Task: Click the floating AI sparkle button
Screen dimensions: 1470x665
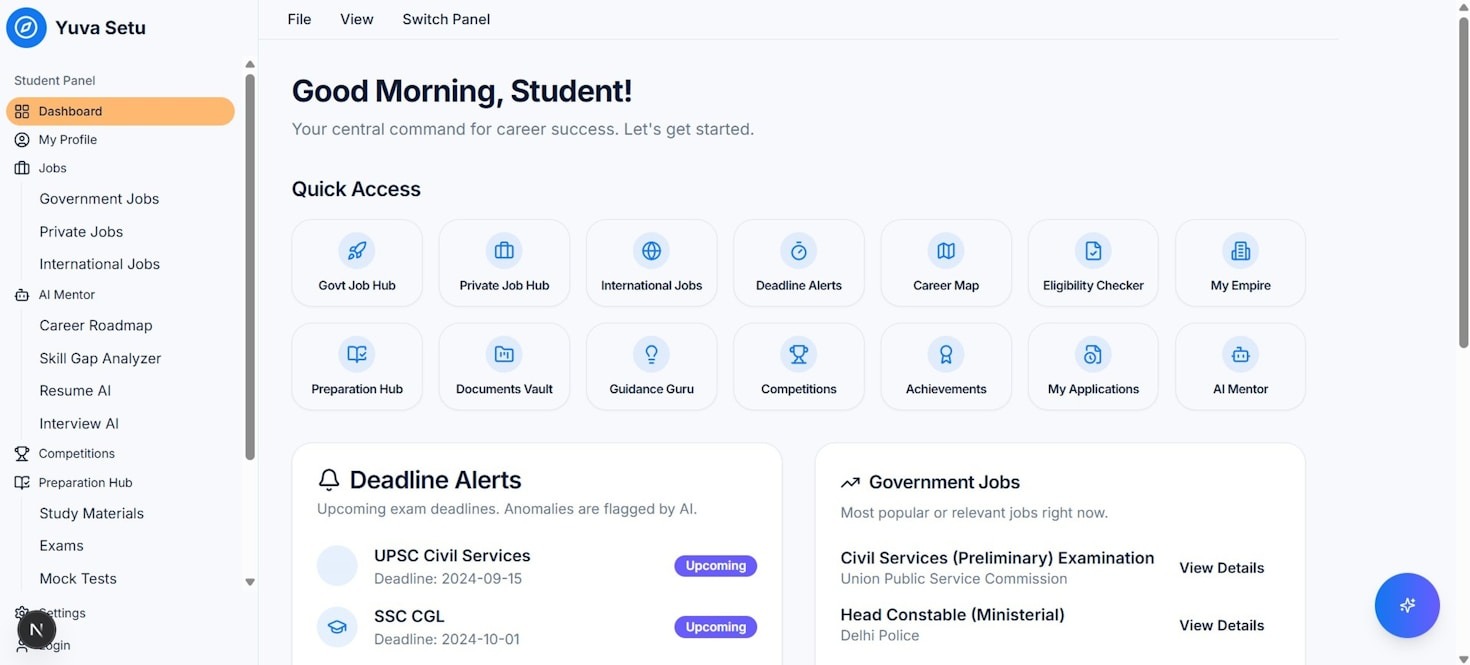Action: click(x=1407, y=605)
